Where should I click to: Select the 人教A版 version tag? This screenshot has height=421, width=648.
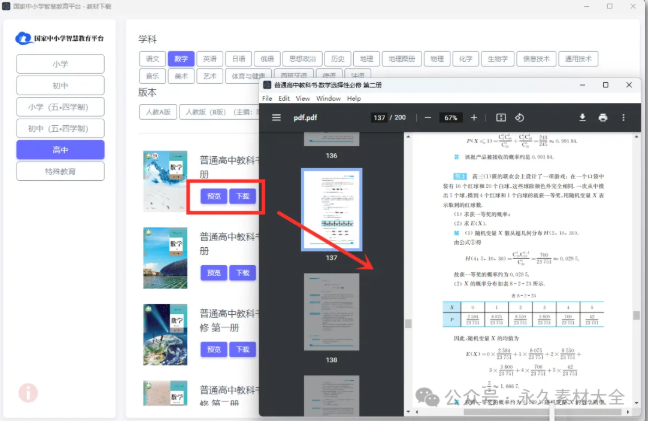158,112
